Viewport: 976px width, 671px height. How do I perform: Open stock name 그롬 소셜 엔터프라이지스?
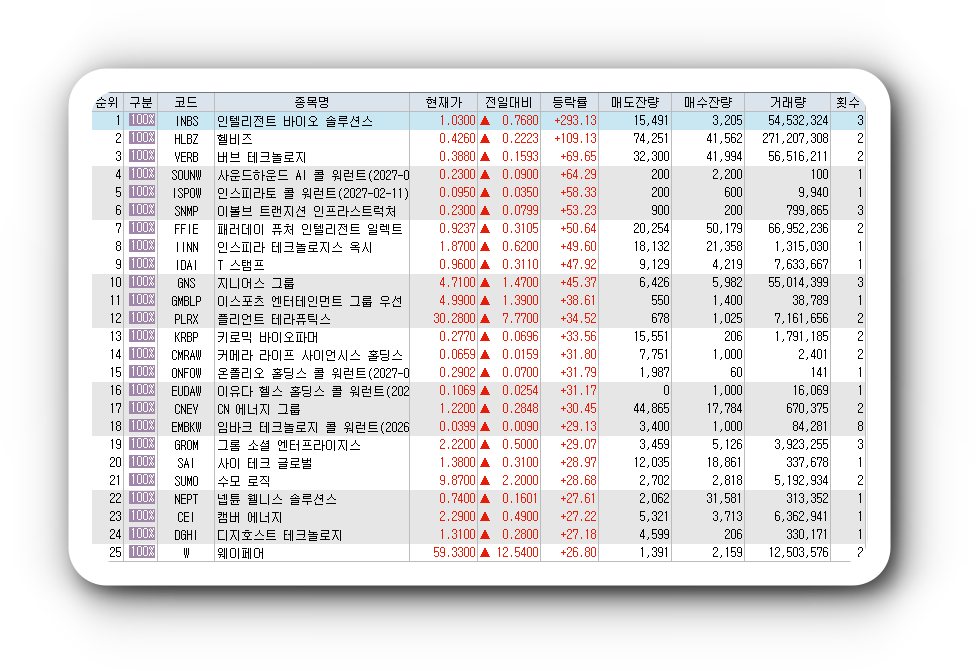(x=289, y=445)
